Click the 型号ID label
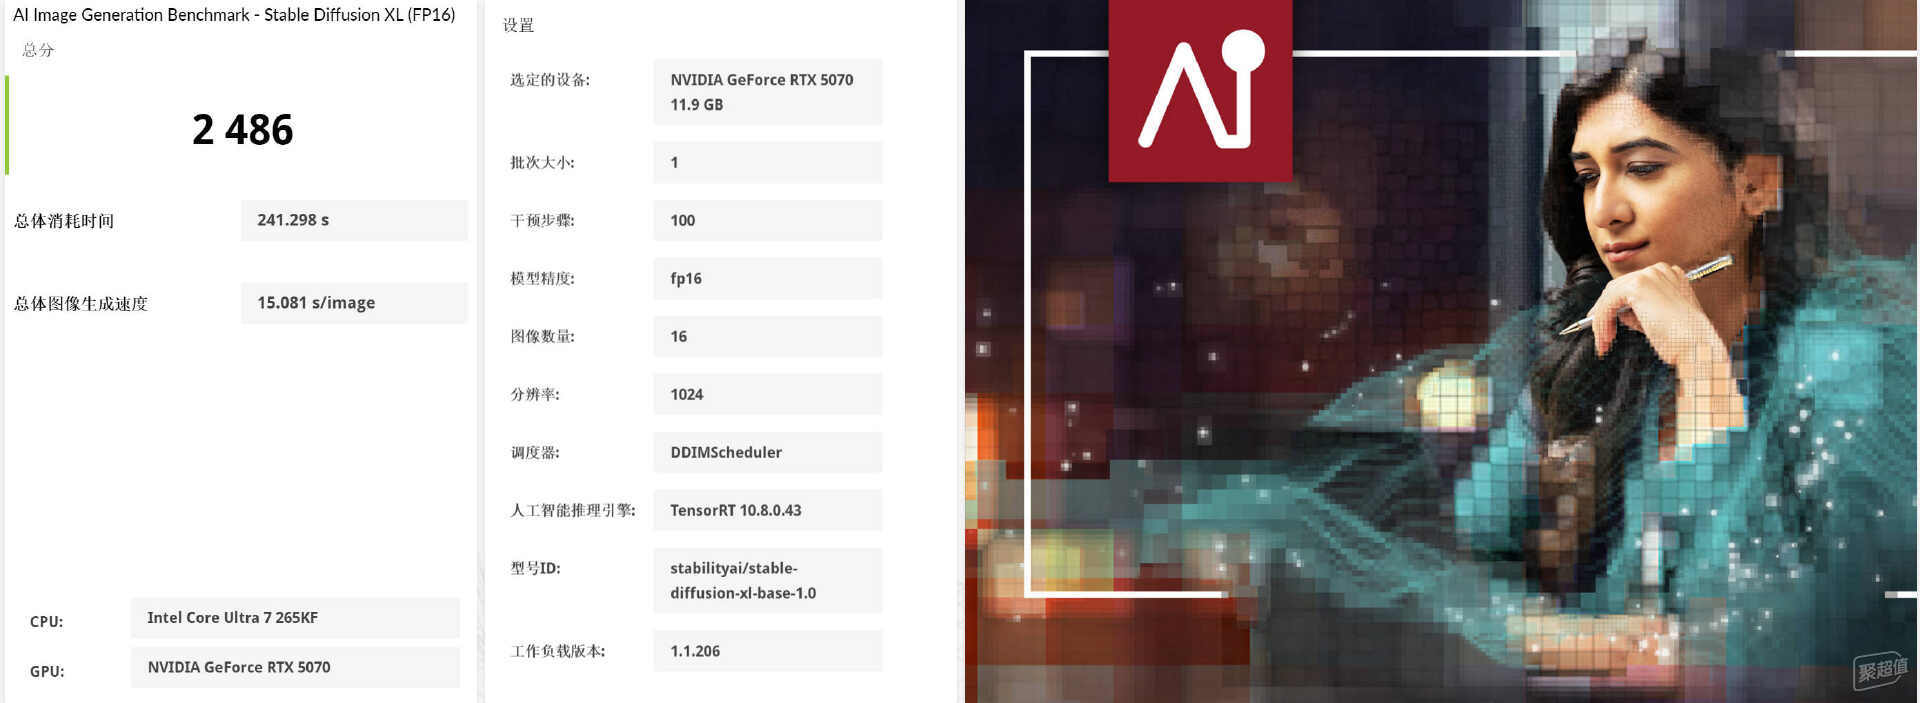 tap(535, 568)
